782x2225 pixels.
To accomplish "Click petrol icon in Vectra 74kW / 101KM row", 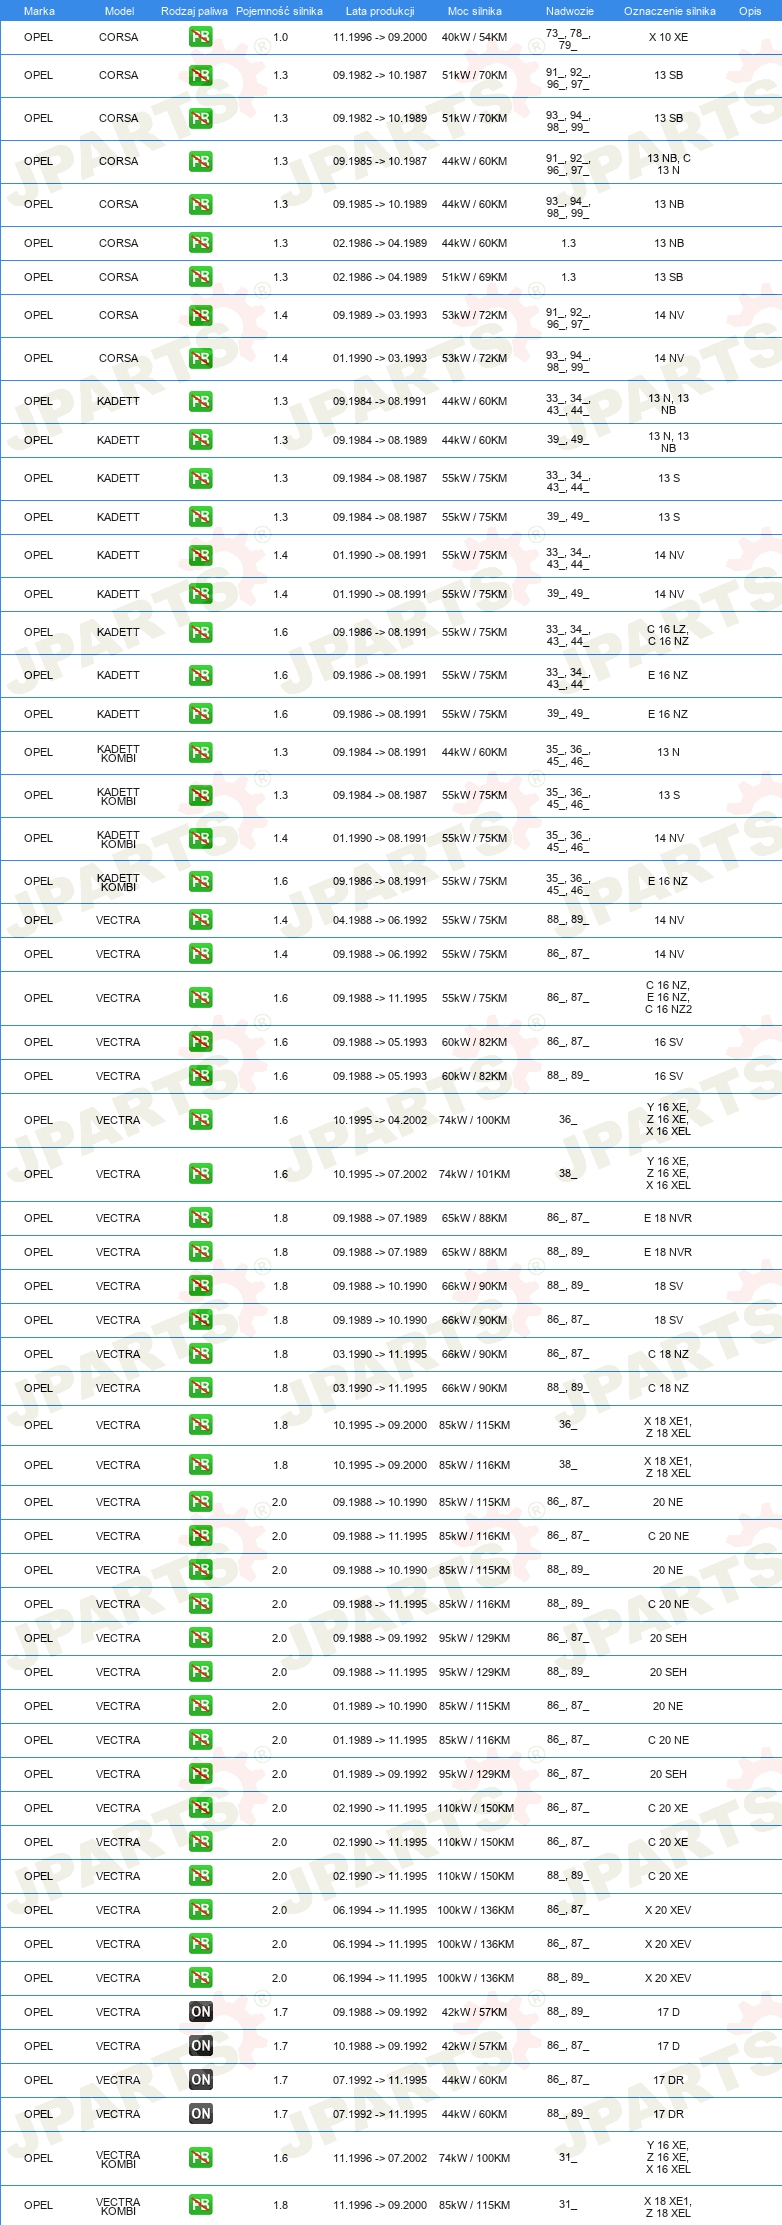I will tap(201, 1174).
